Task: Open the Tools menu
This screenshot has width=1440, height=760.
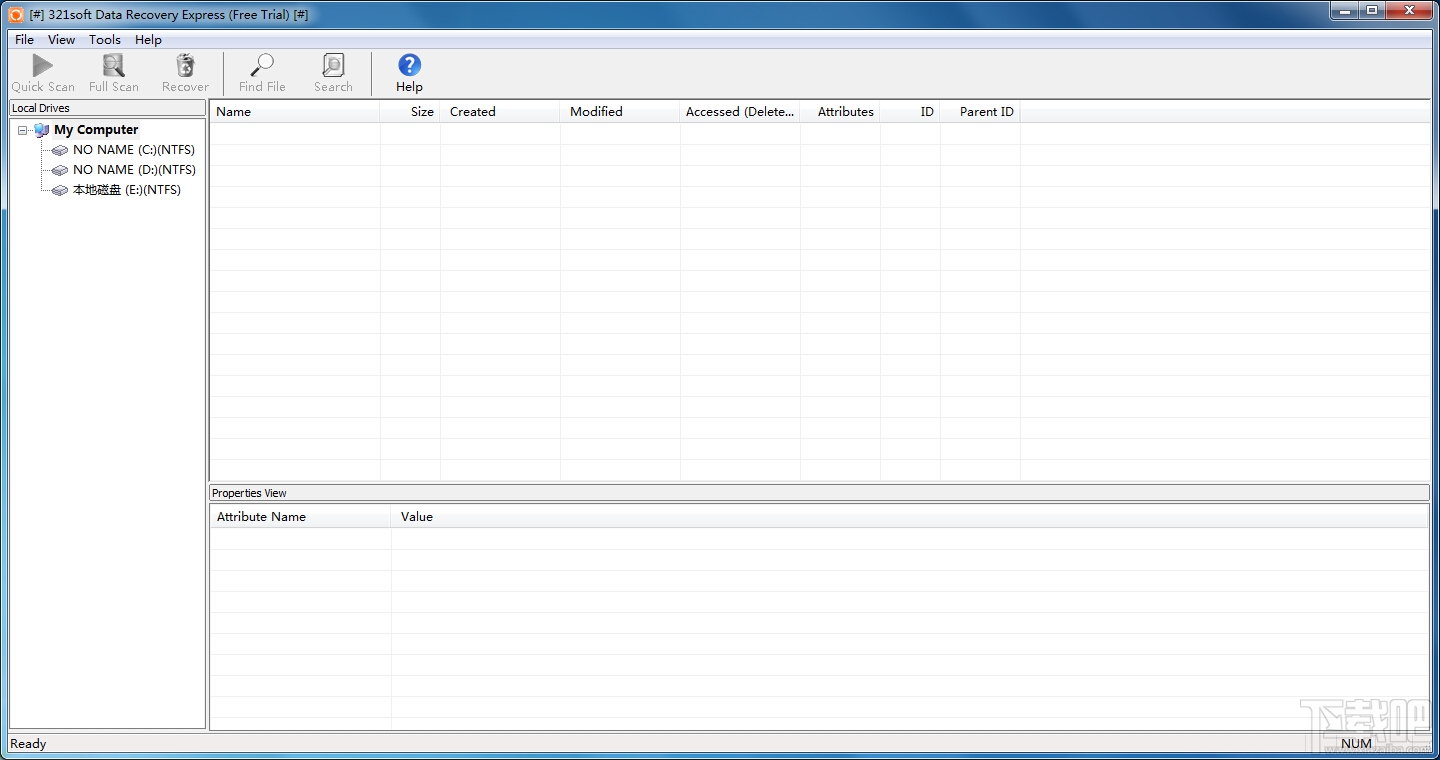Action: (105, 40)
